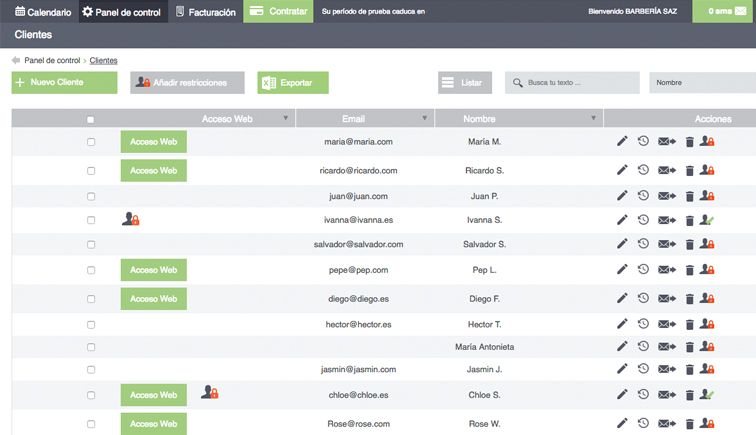
Task: Edit Chloe S. with the pencil icon
Action: click(622, 394)
